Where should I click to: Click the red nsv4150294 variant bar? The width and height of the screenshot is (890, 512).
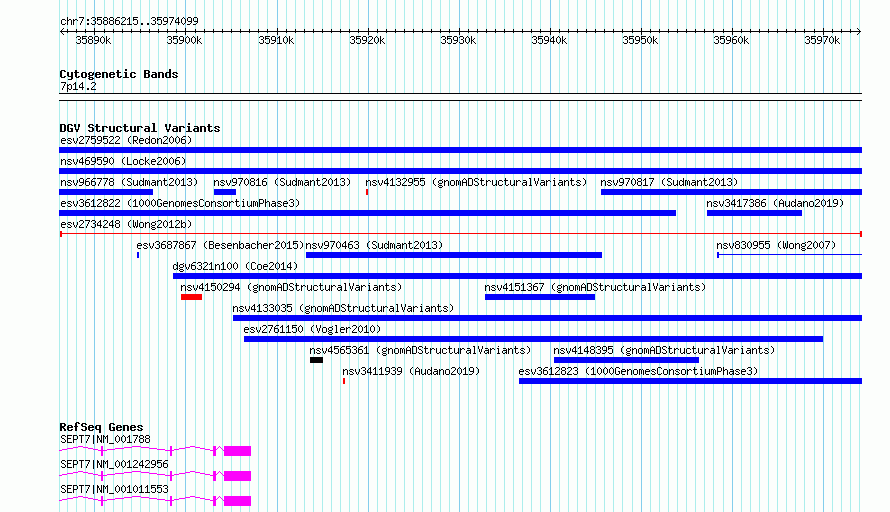point(191,297)
